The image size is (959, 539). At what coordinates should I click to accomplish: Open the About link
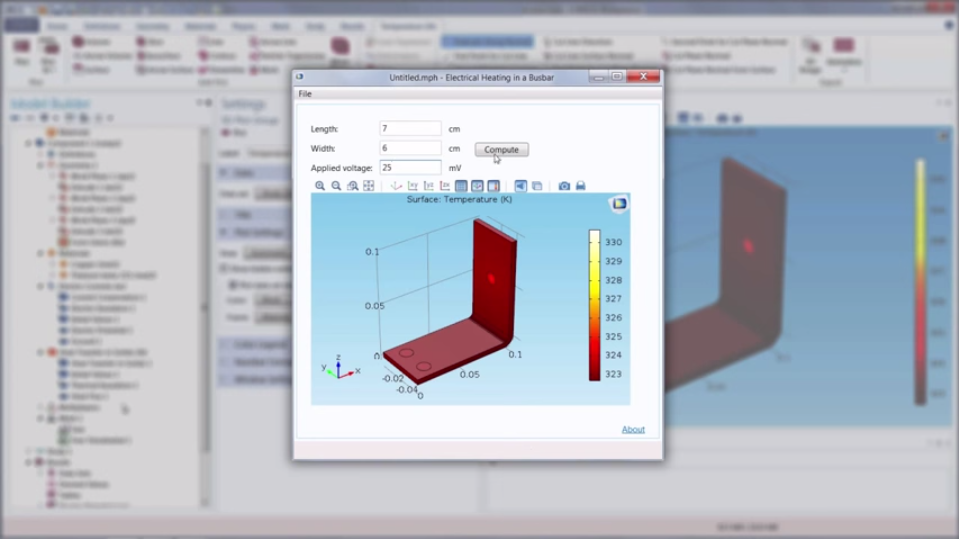(633, 430)
